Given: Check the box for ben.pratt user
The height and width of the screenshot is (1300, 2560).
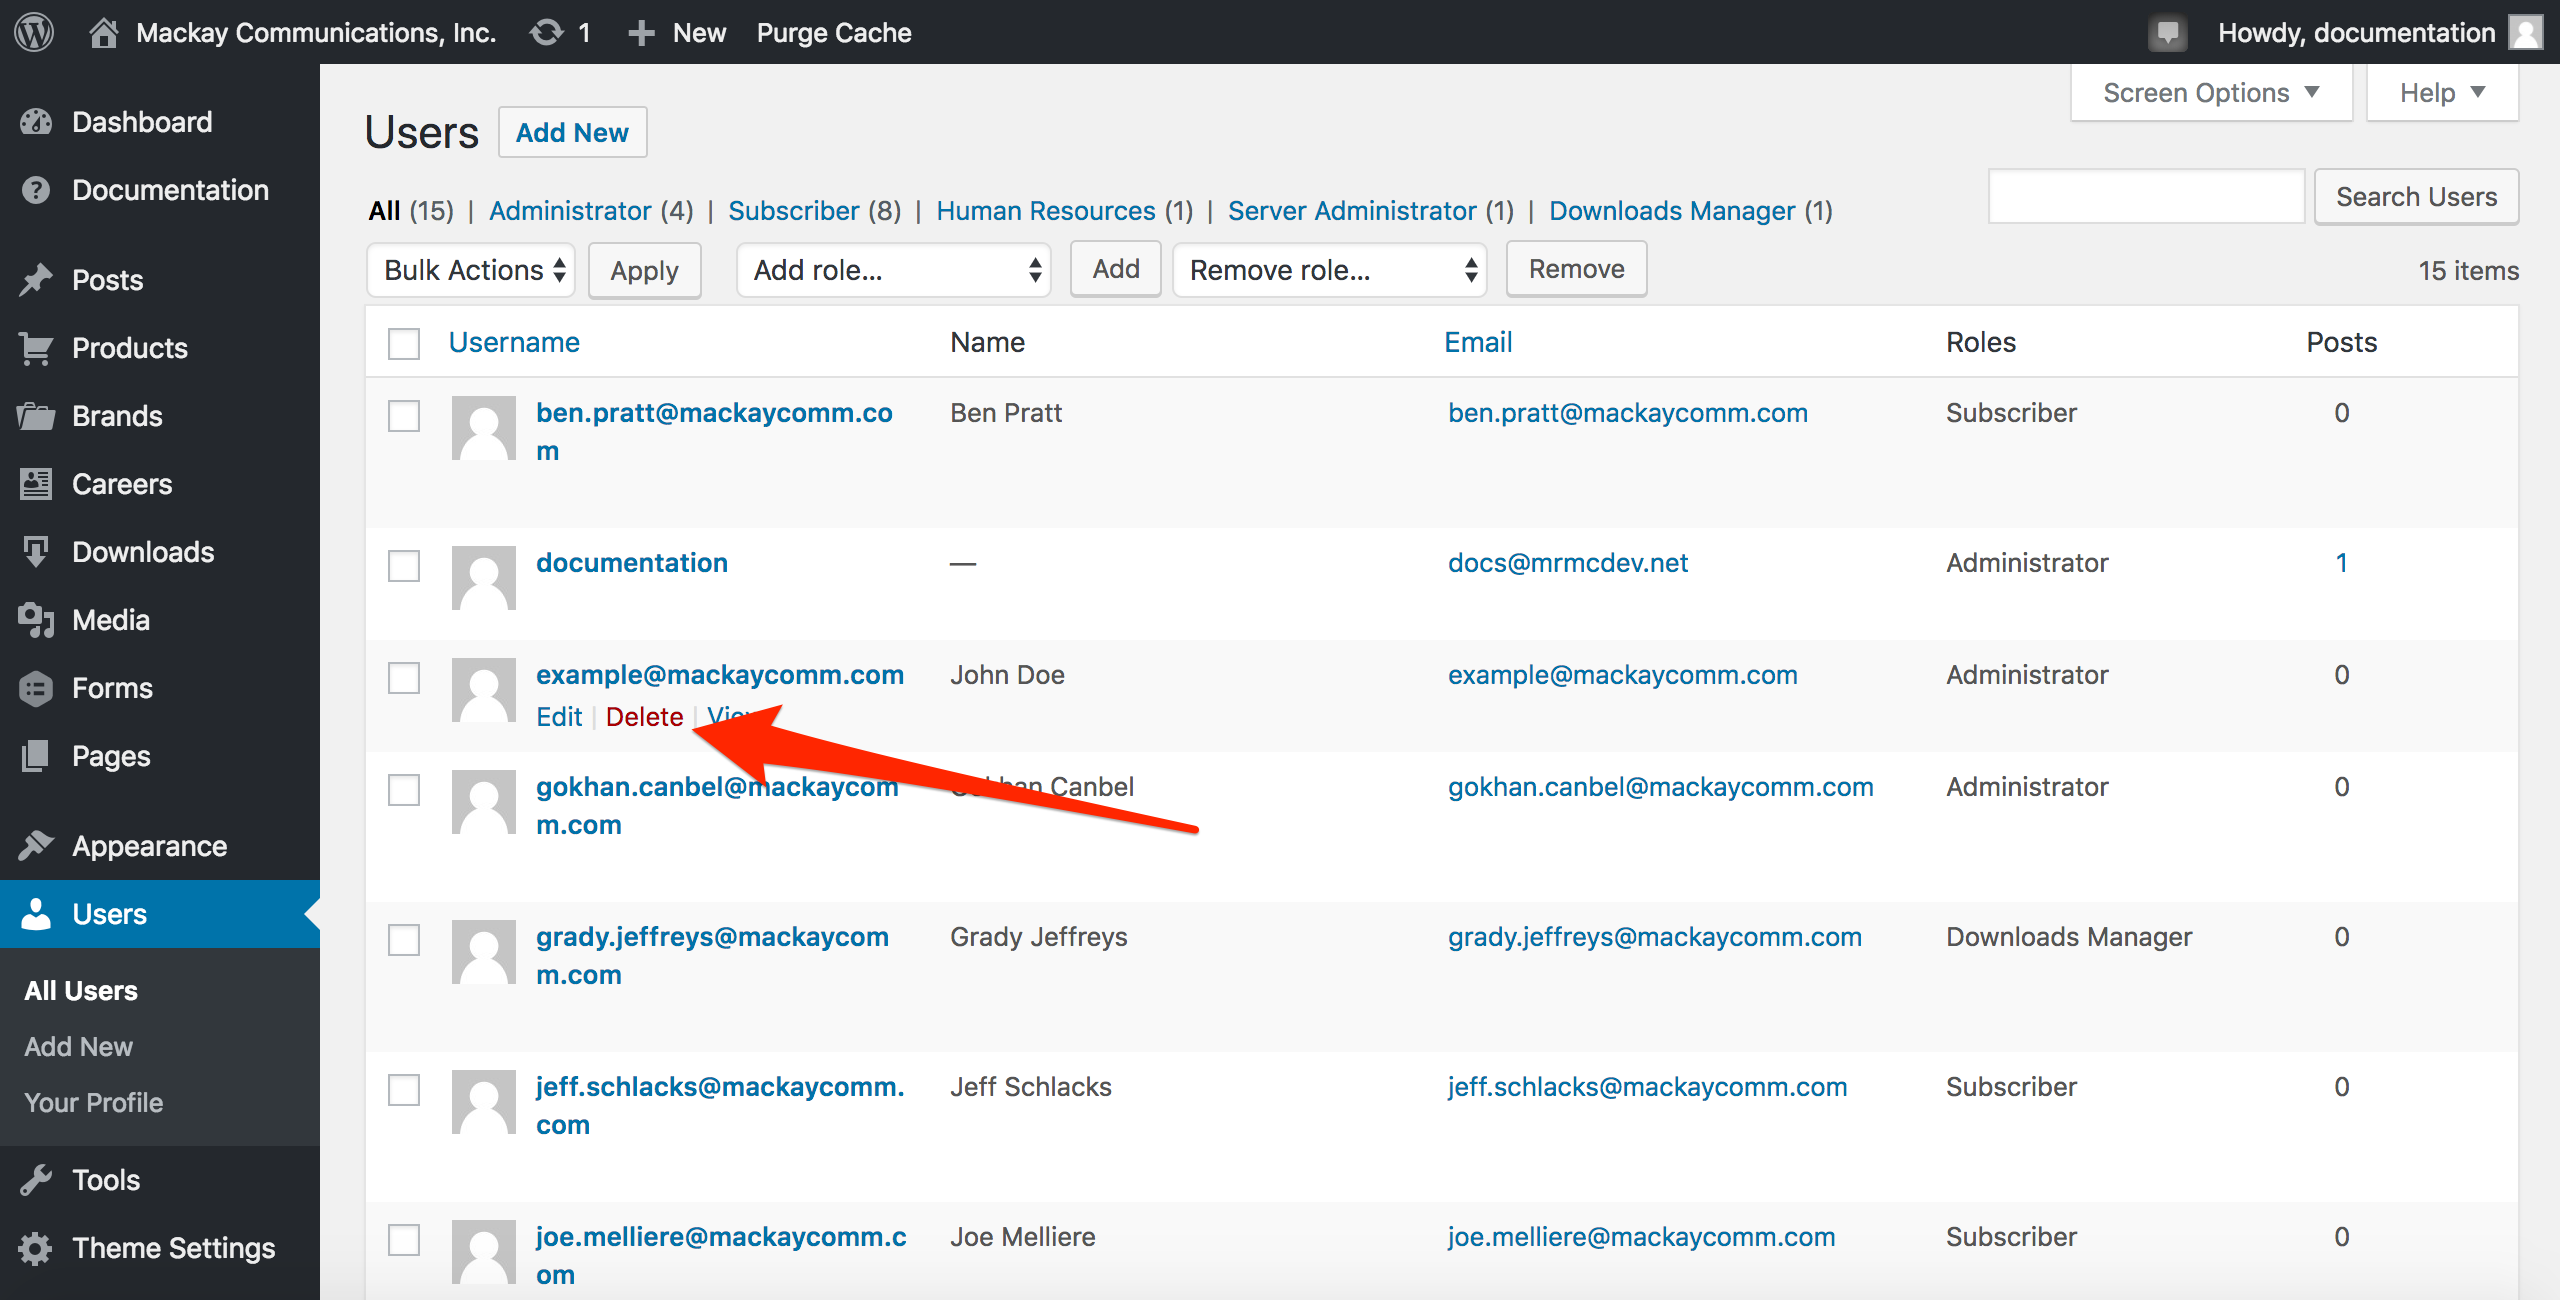Looking at the screenshot, I should [x=404, y=416].
